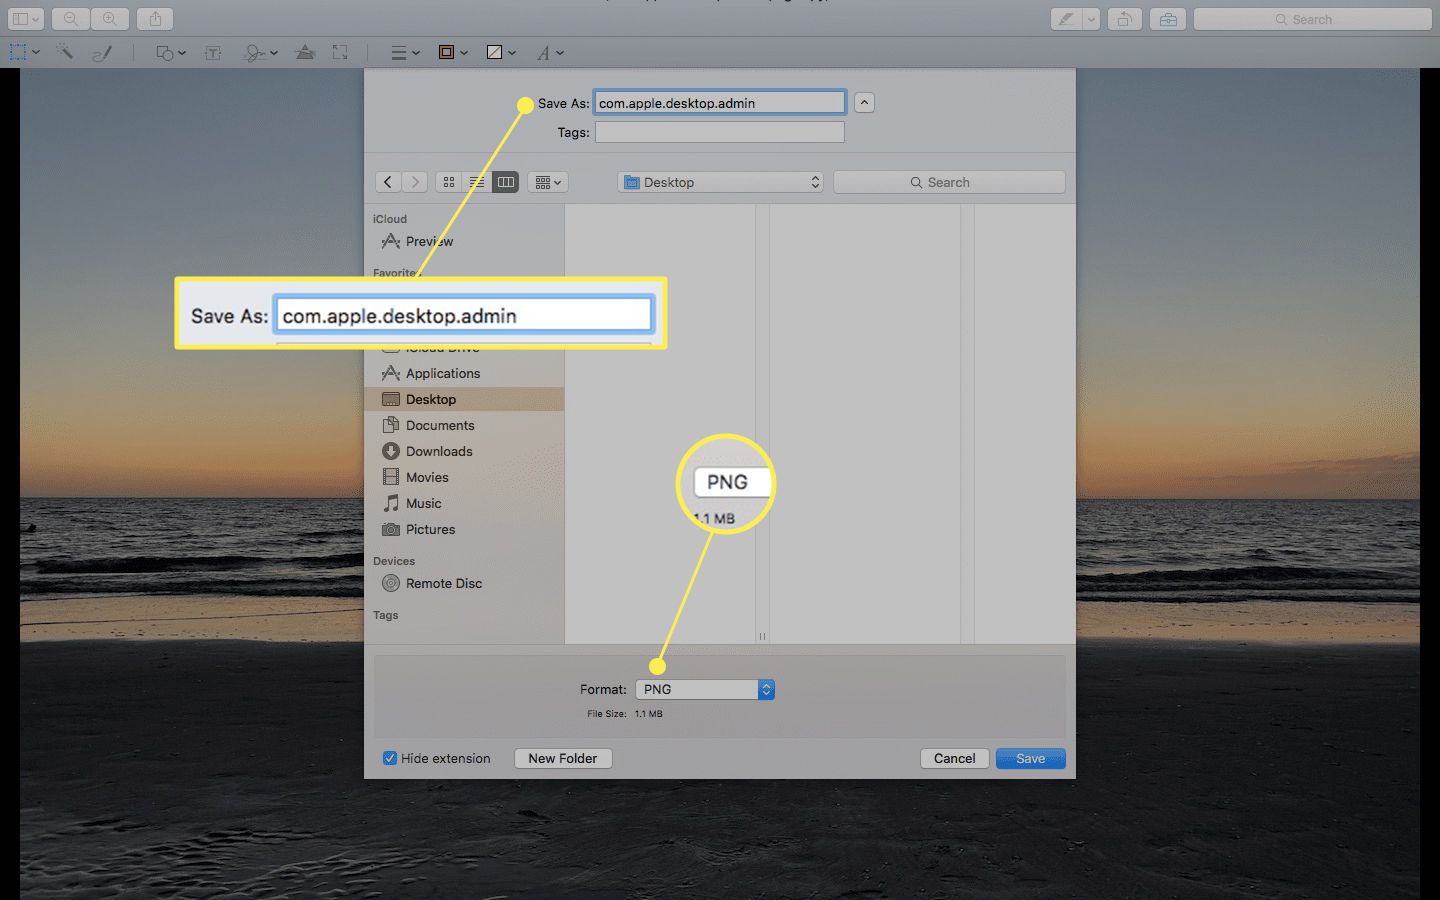This screenshot has width=1440, height=900.
Task: Click the Preview toolbar Search field
Action: click(x=1312, y=19)
